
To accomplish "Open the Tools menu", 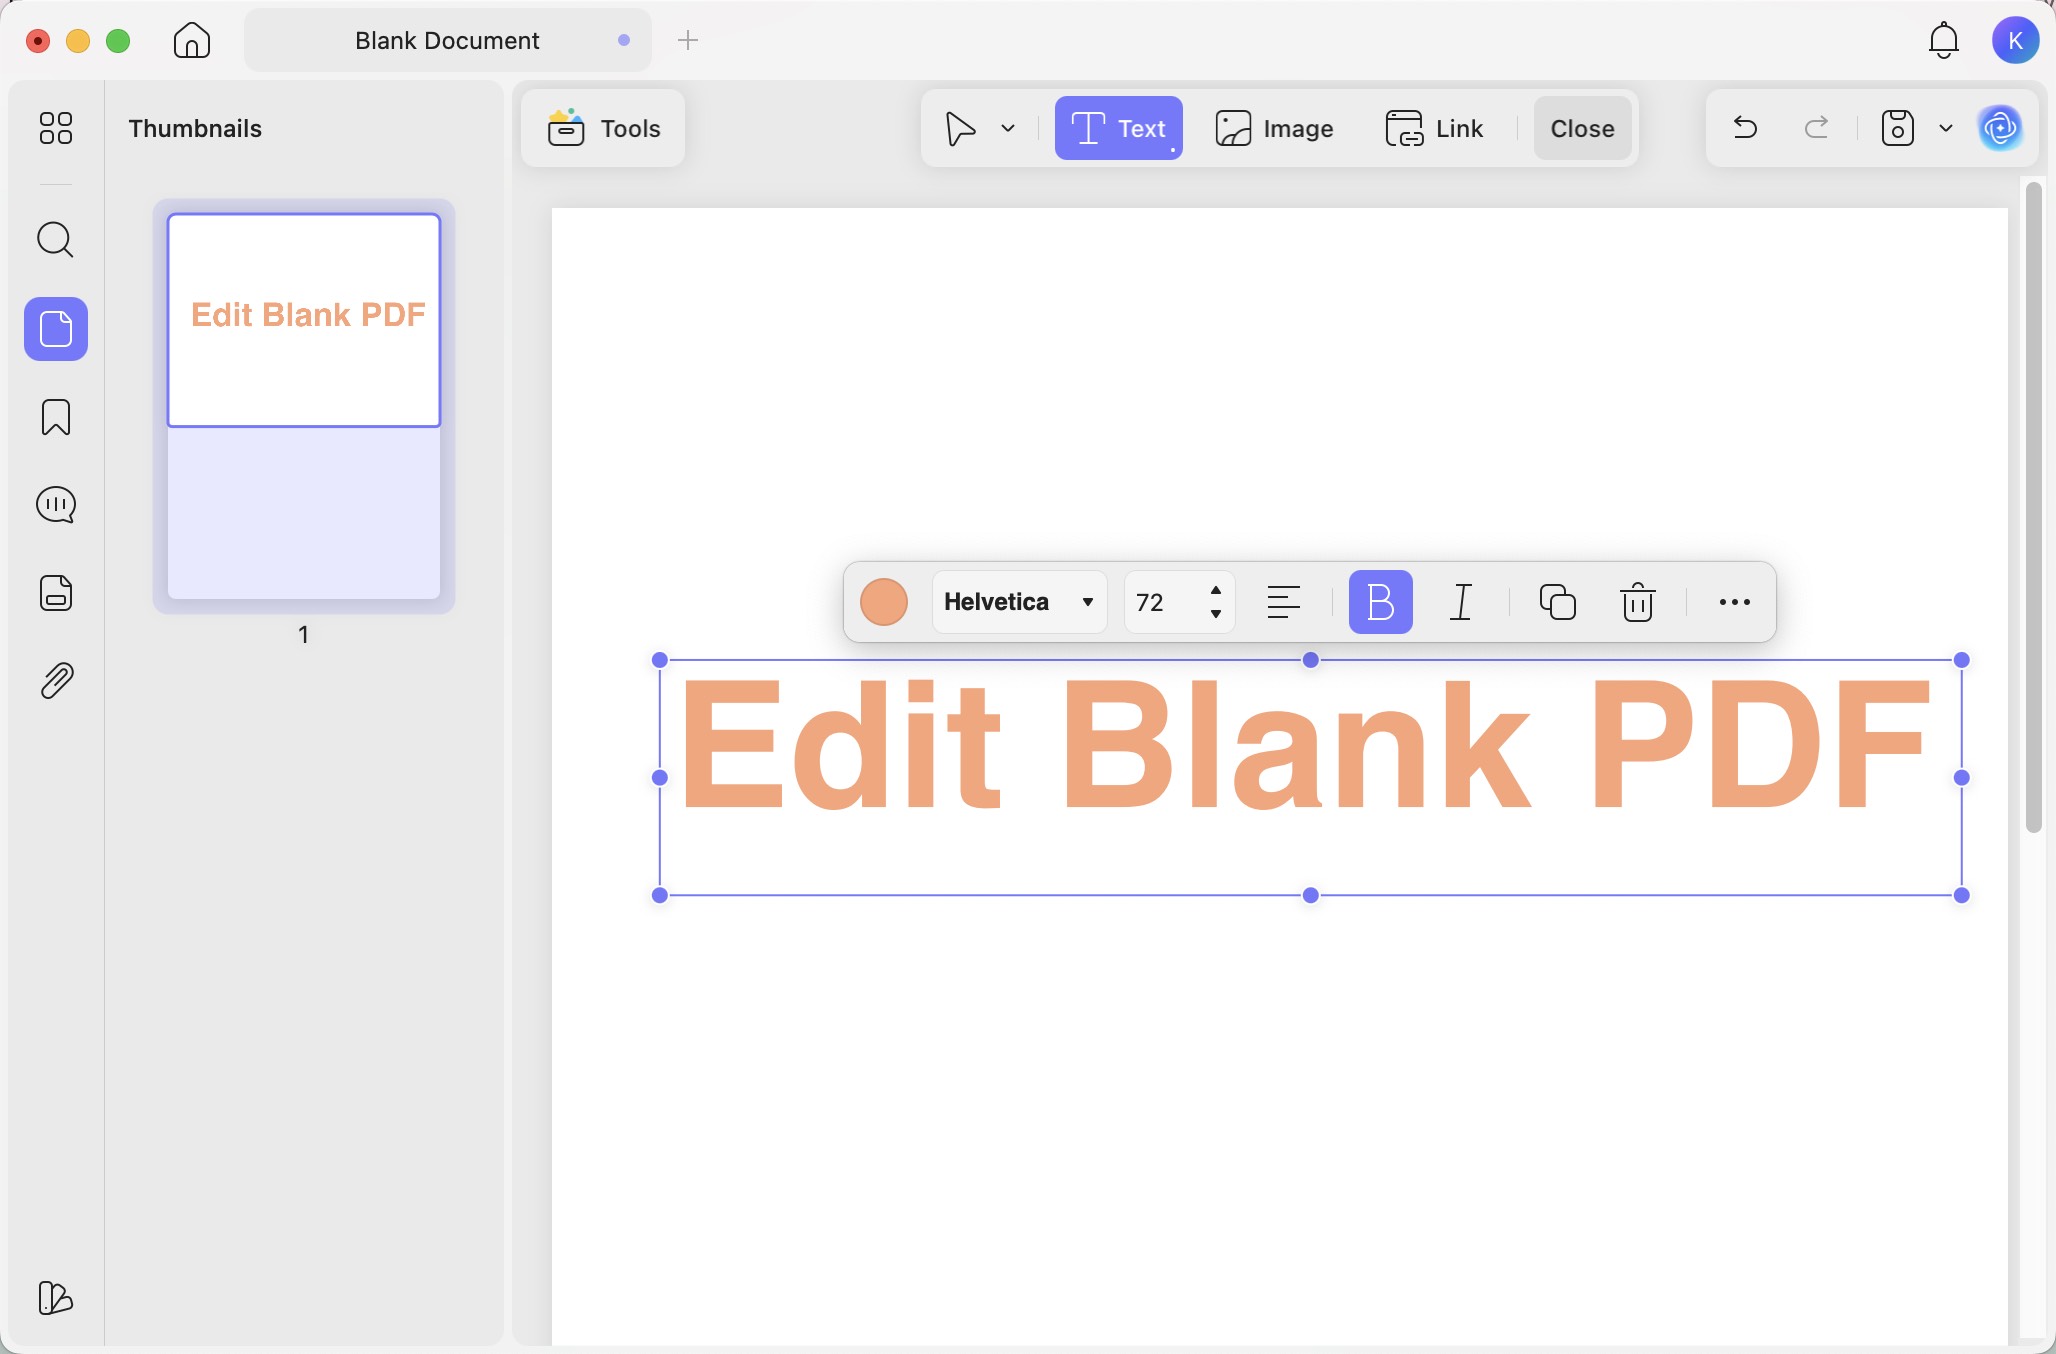I will [x=603, y=128].
